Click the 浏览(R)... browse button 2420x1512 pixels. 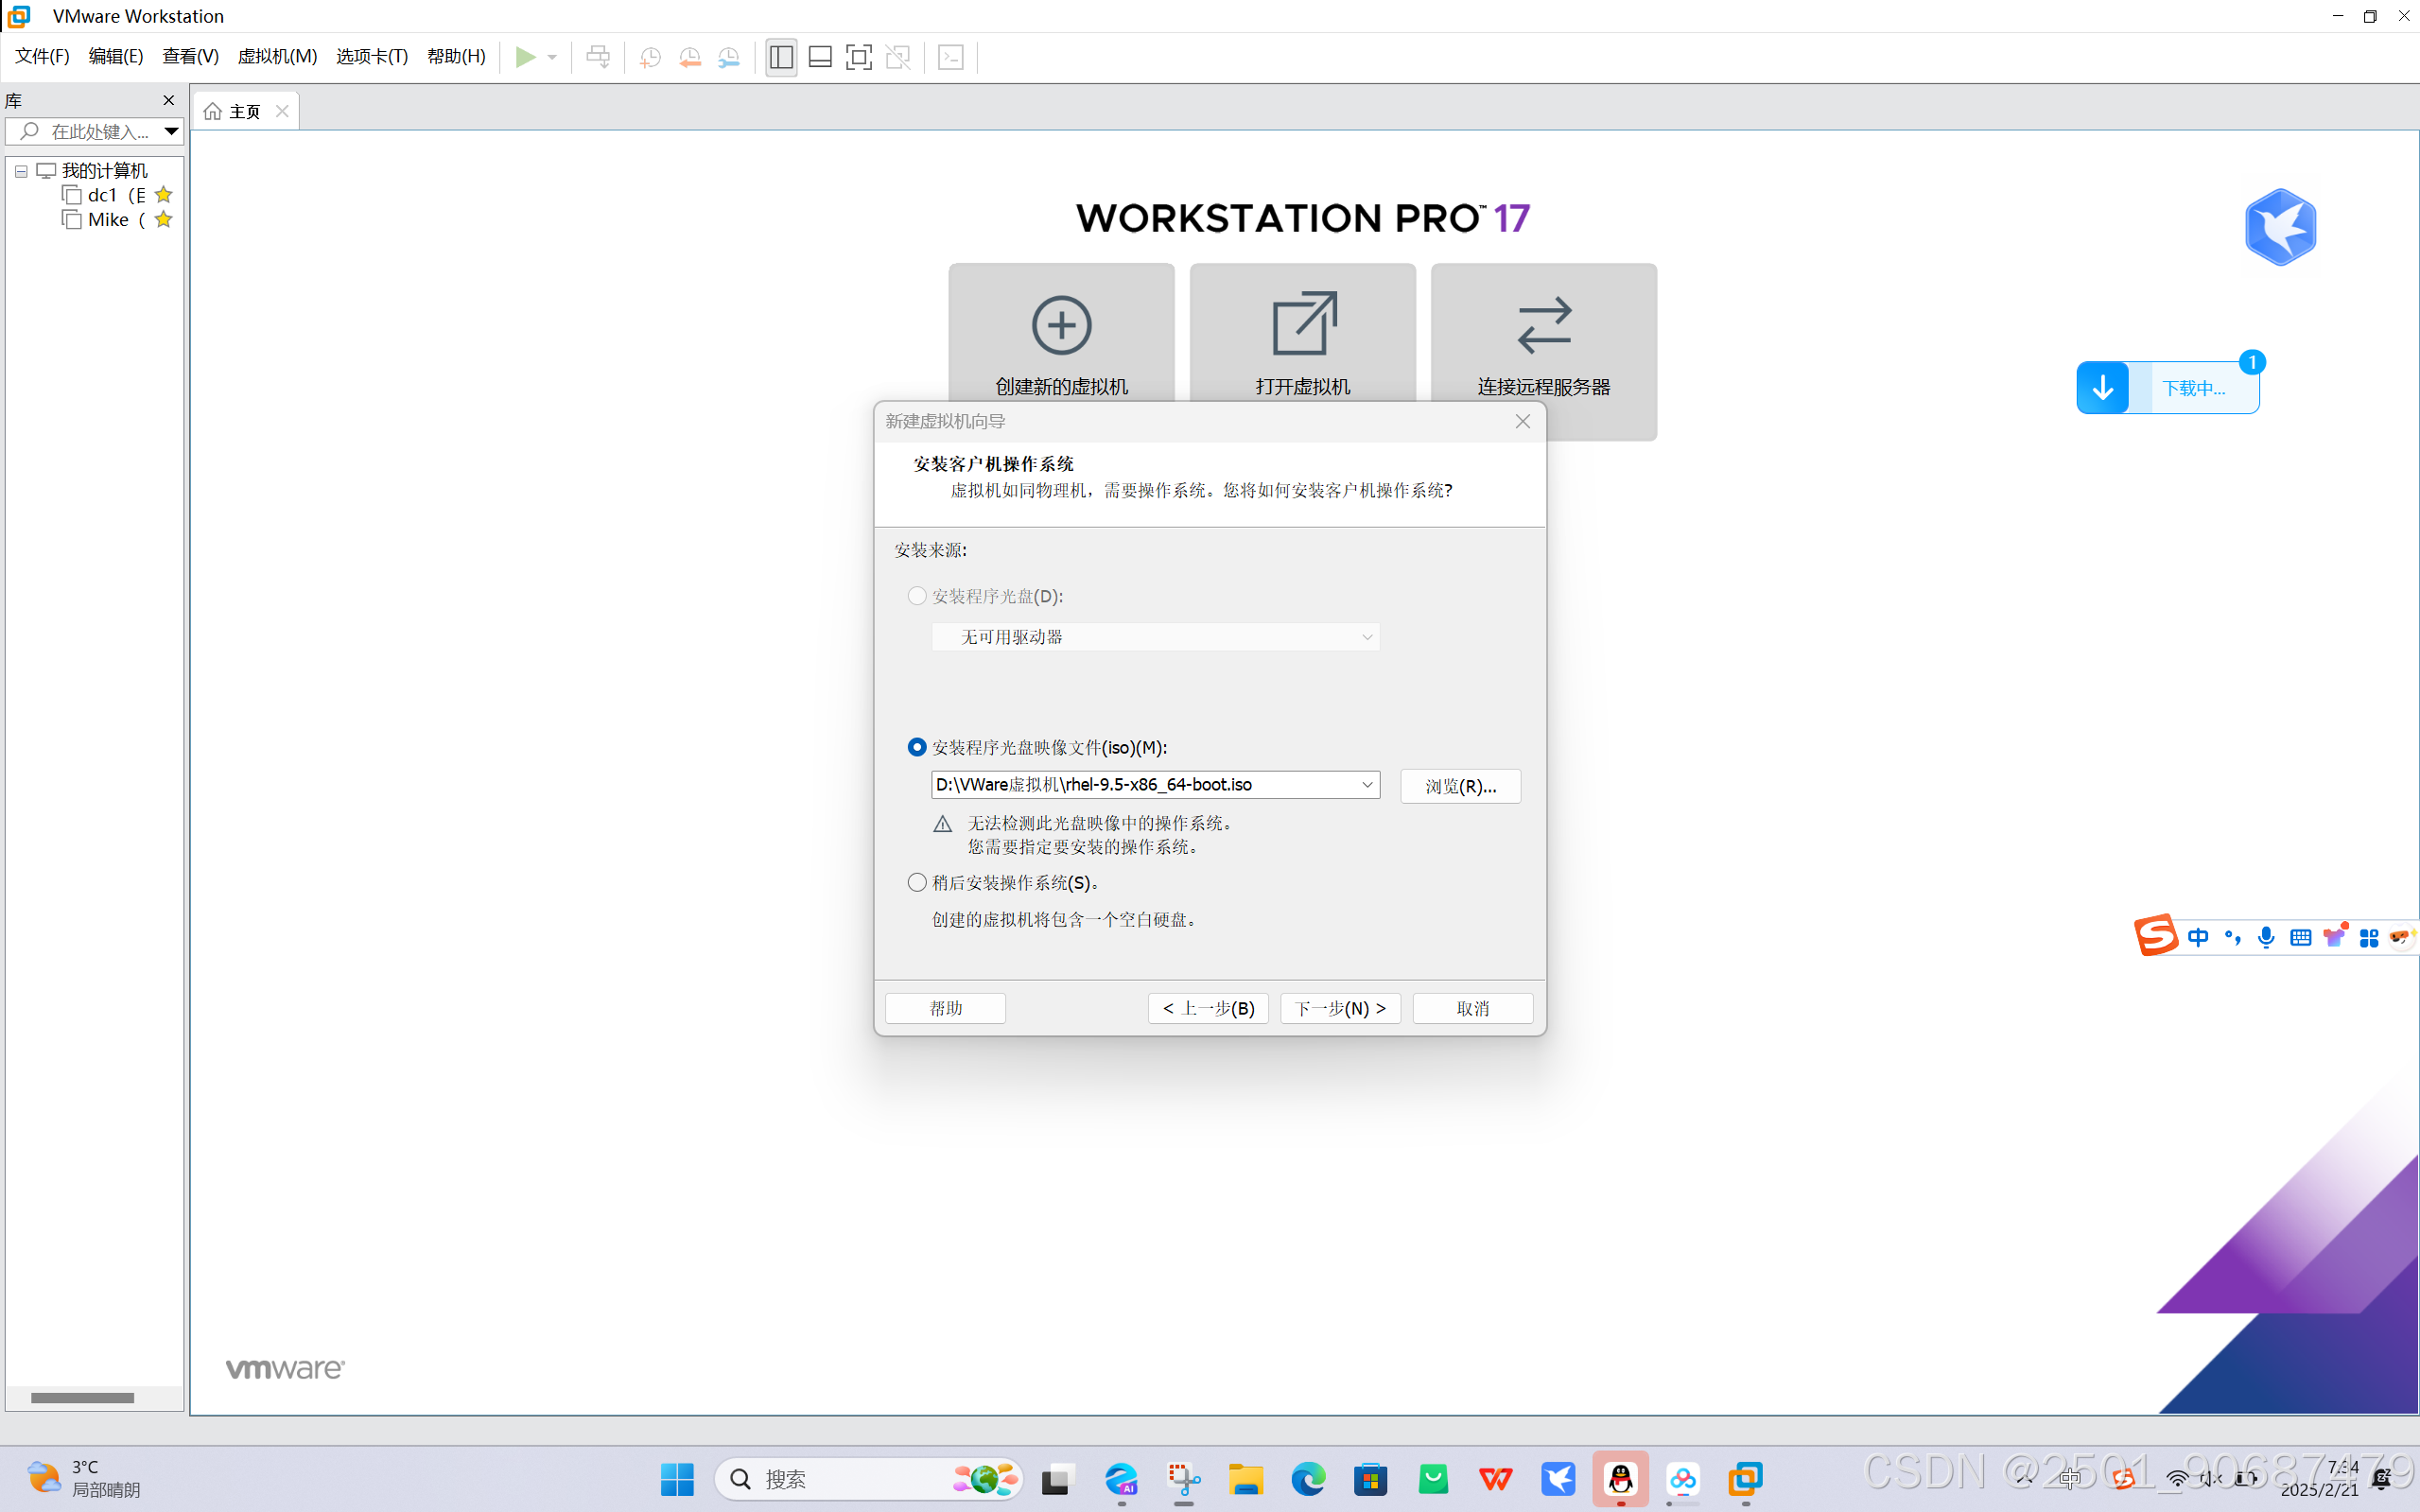(x=1460, y=786)
